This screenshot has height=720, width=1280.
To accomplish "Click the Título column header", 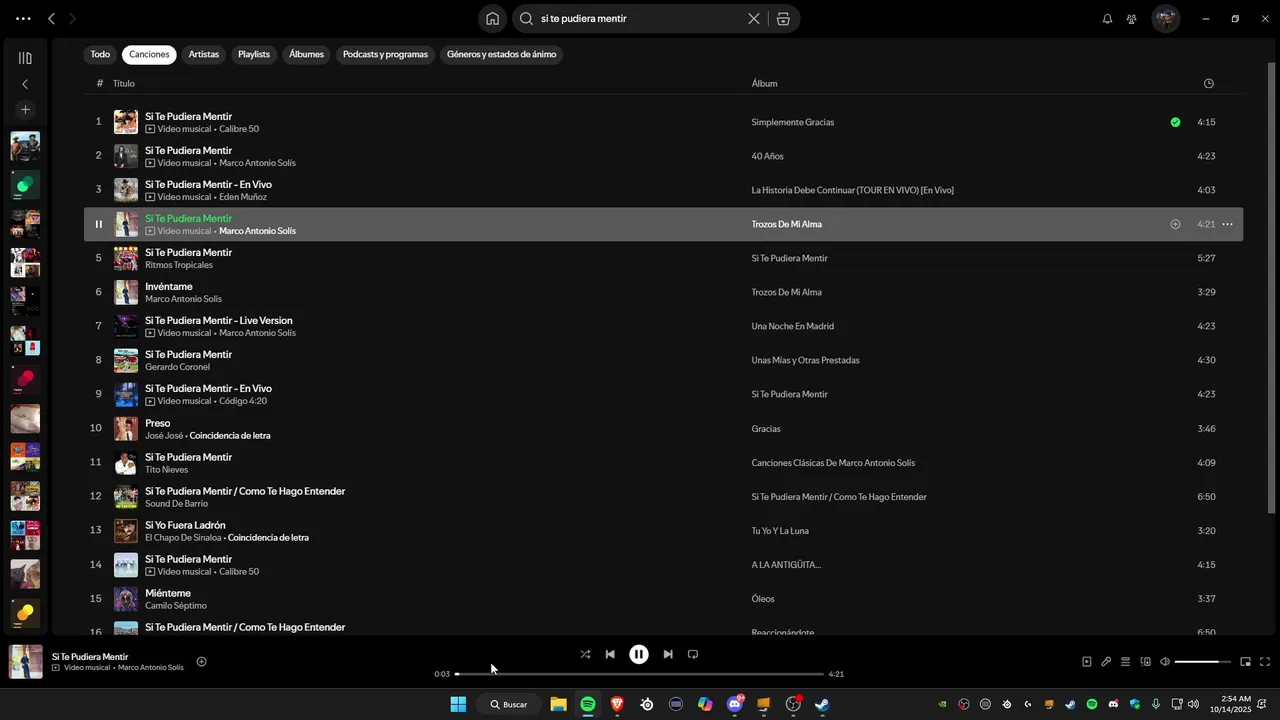I will 123,83.
